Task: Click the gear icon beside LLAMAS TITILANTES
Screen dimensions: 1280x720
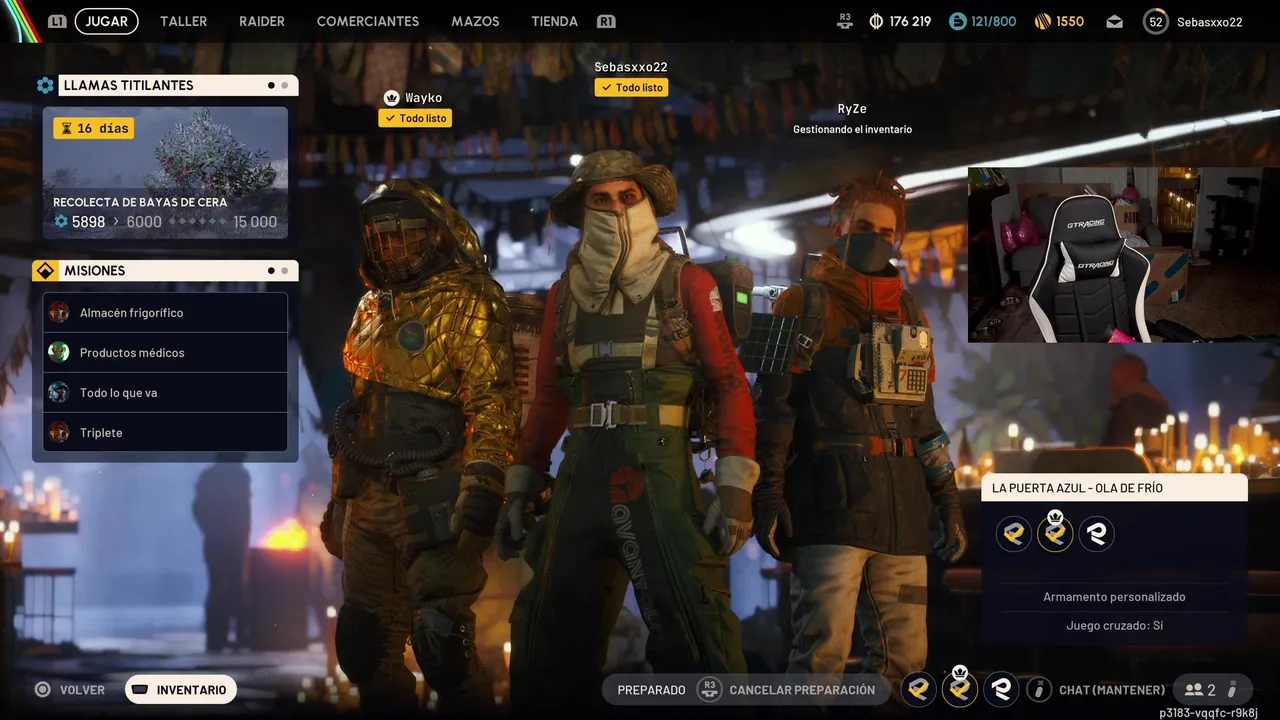Action: click(45, 85)
